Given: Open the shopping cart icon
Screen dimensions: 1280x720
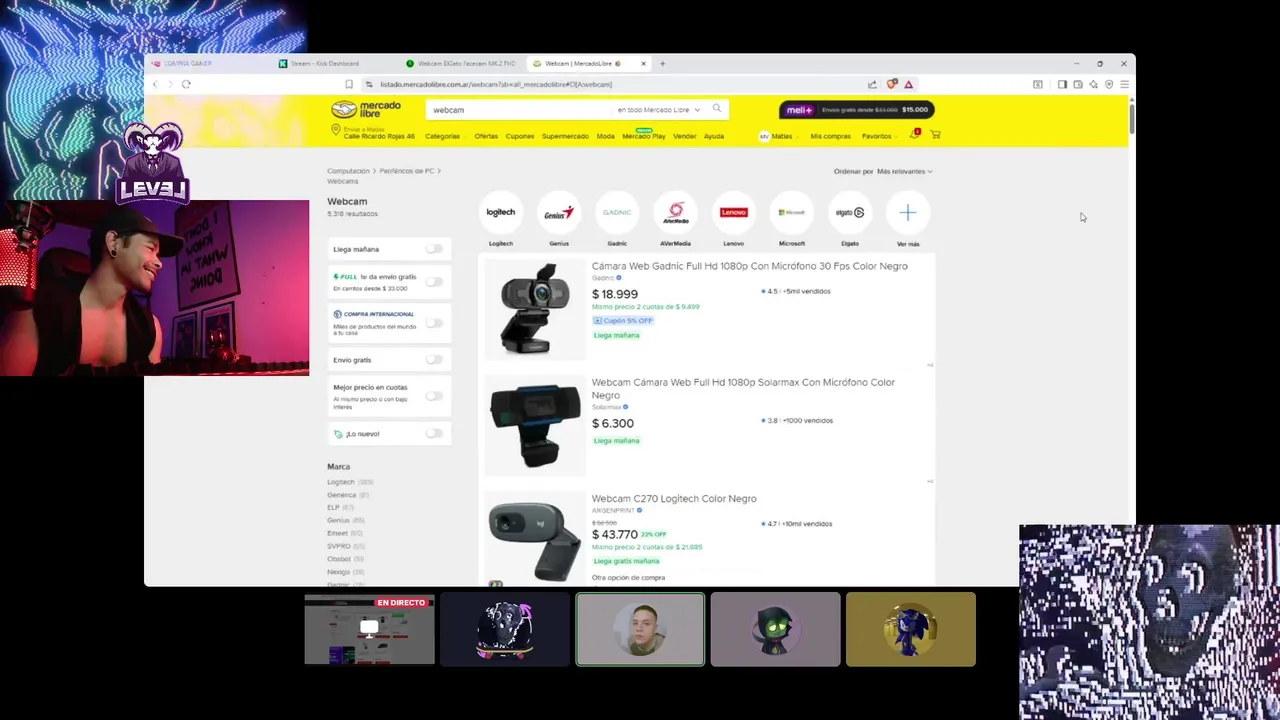Looking at the screenshot, I should [x=935, y=135].
